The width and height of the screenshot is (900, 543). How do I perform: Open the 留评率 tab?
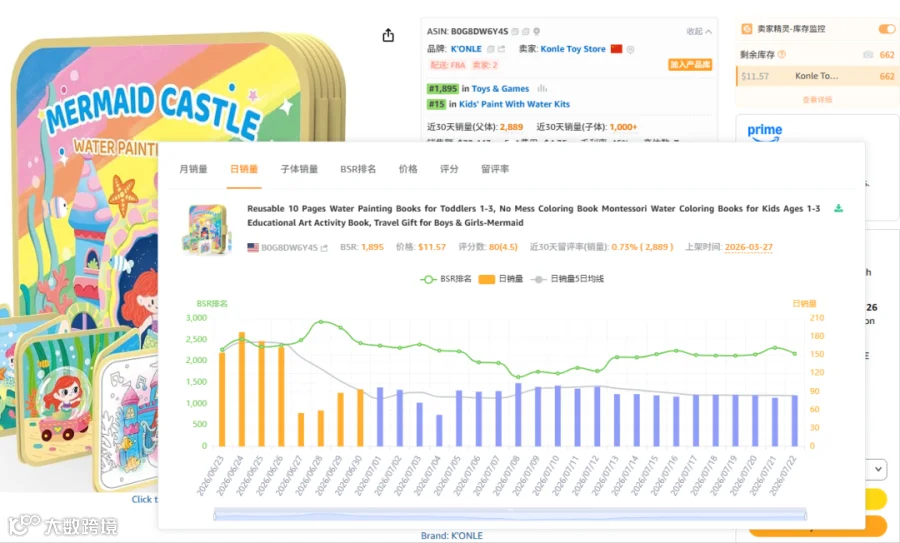pos(495,169)
